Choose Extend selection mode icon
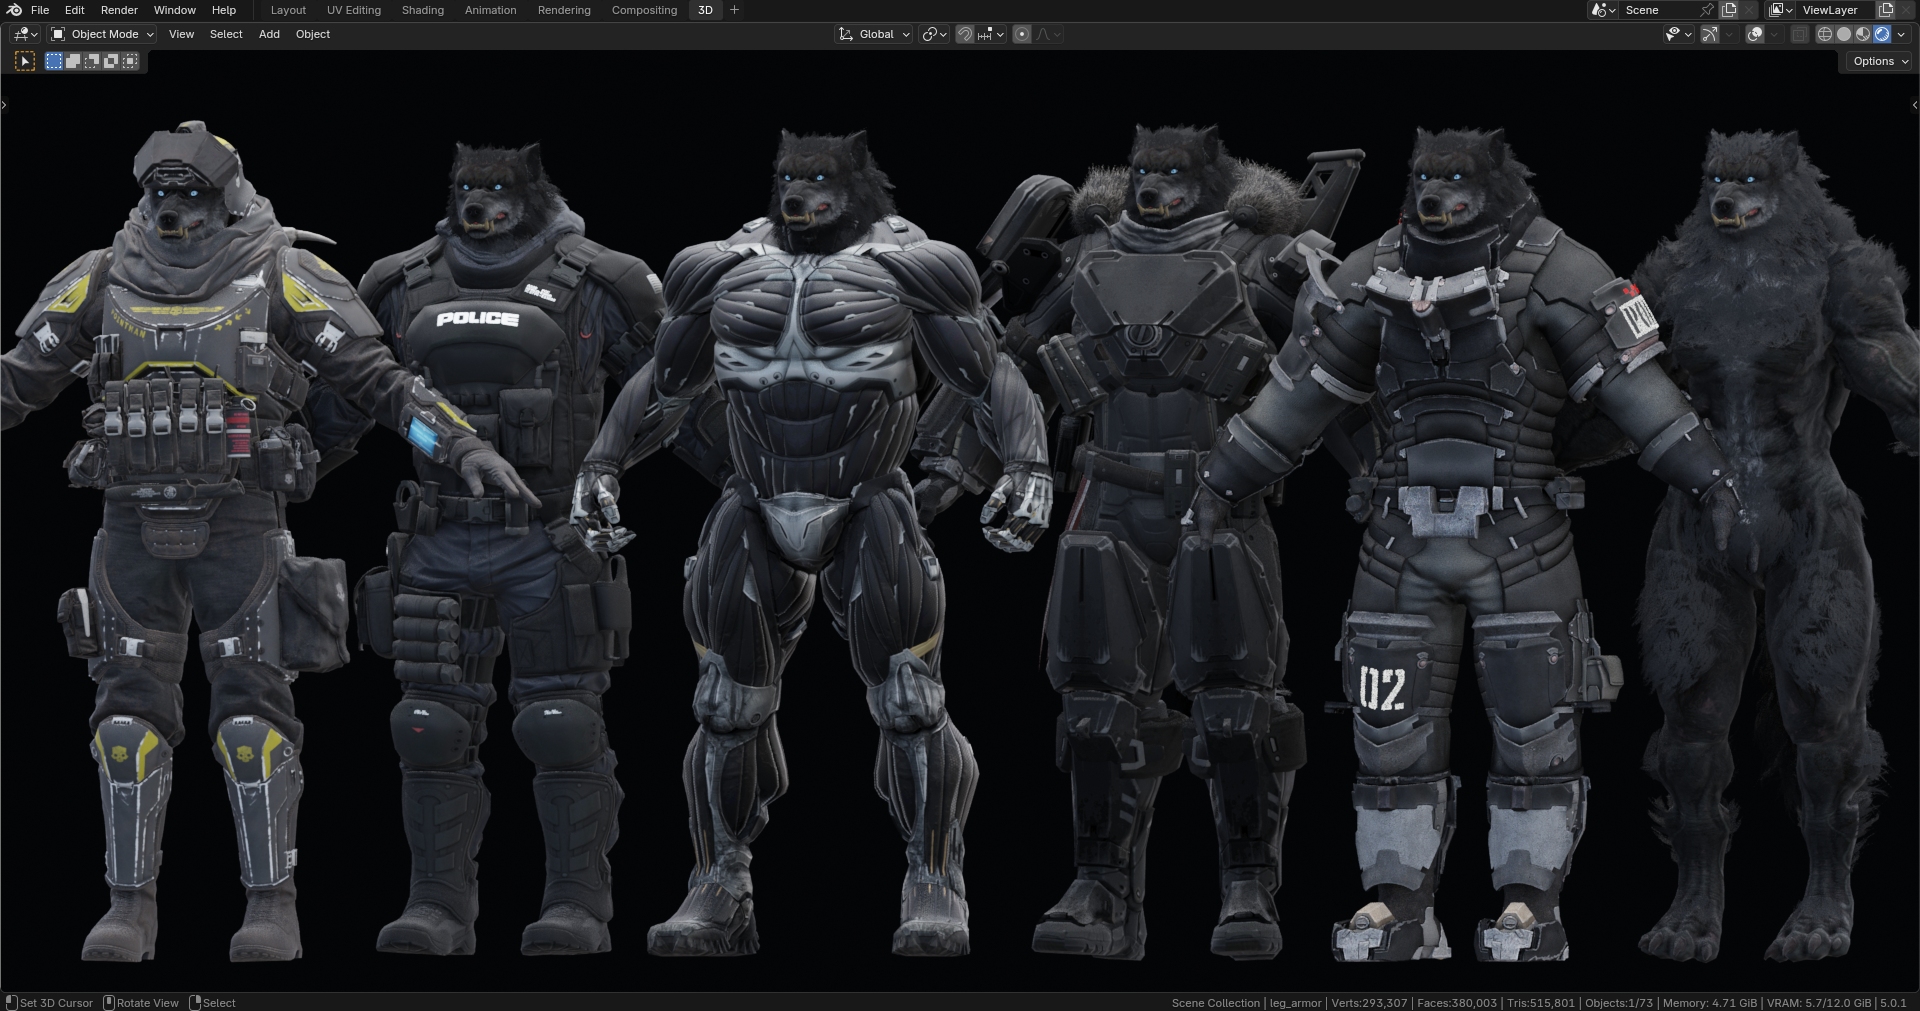The height and width of the screenshot is (1011, 1920). coord(73,61)
